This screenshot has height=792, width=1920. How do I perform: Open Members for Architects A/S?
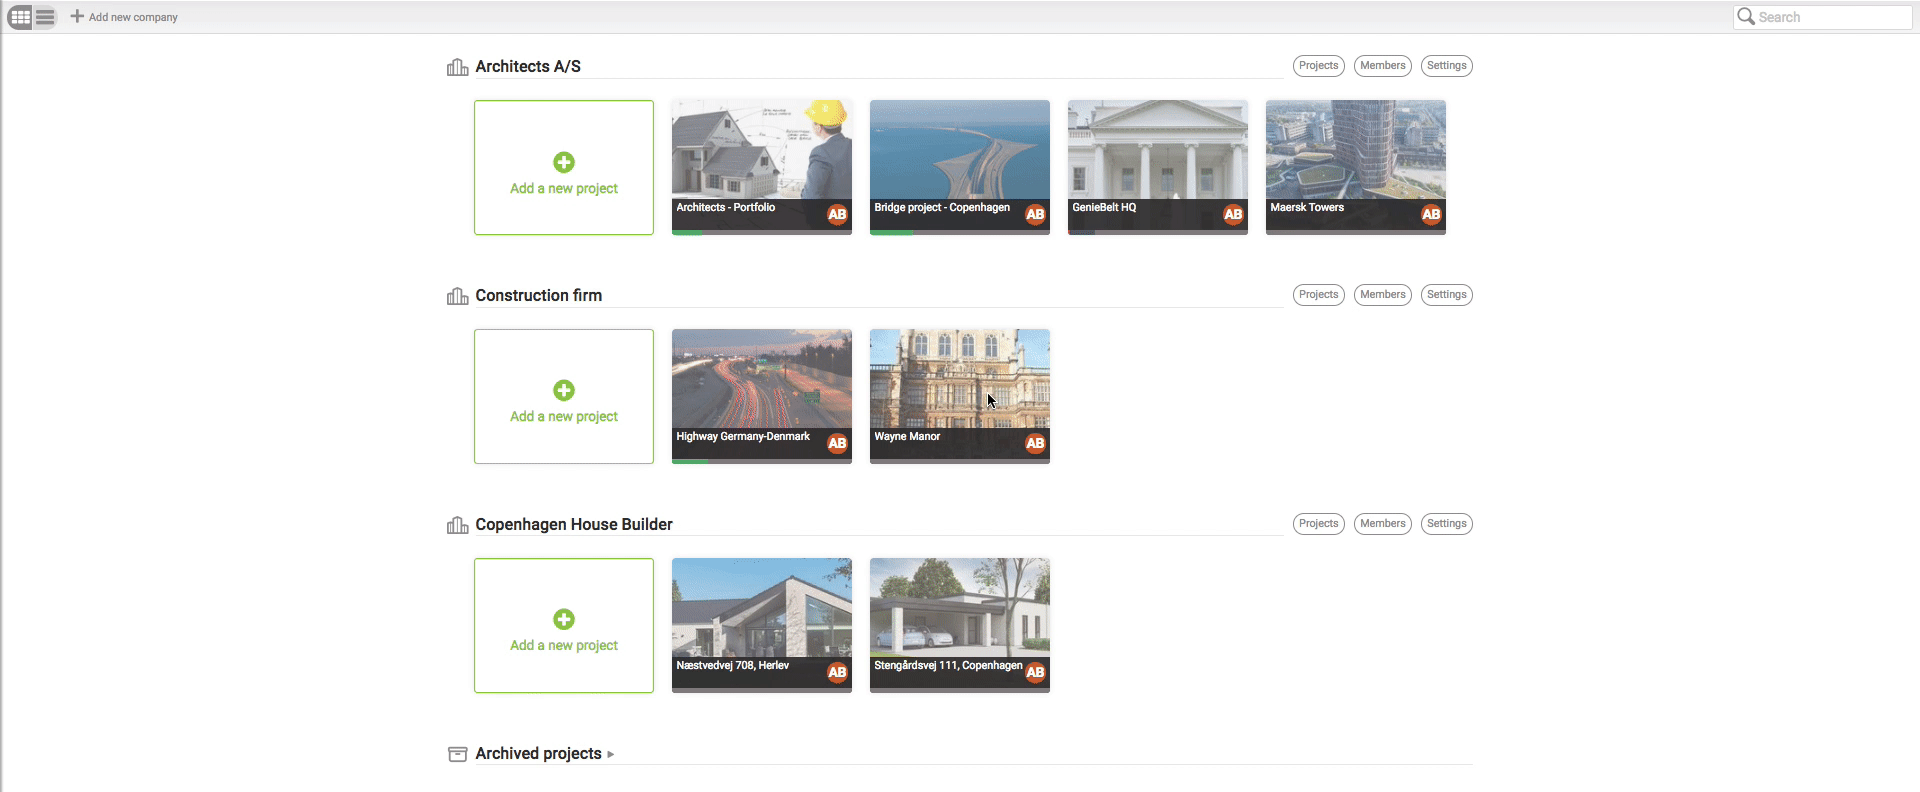[x=1382, y=66]
